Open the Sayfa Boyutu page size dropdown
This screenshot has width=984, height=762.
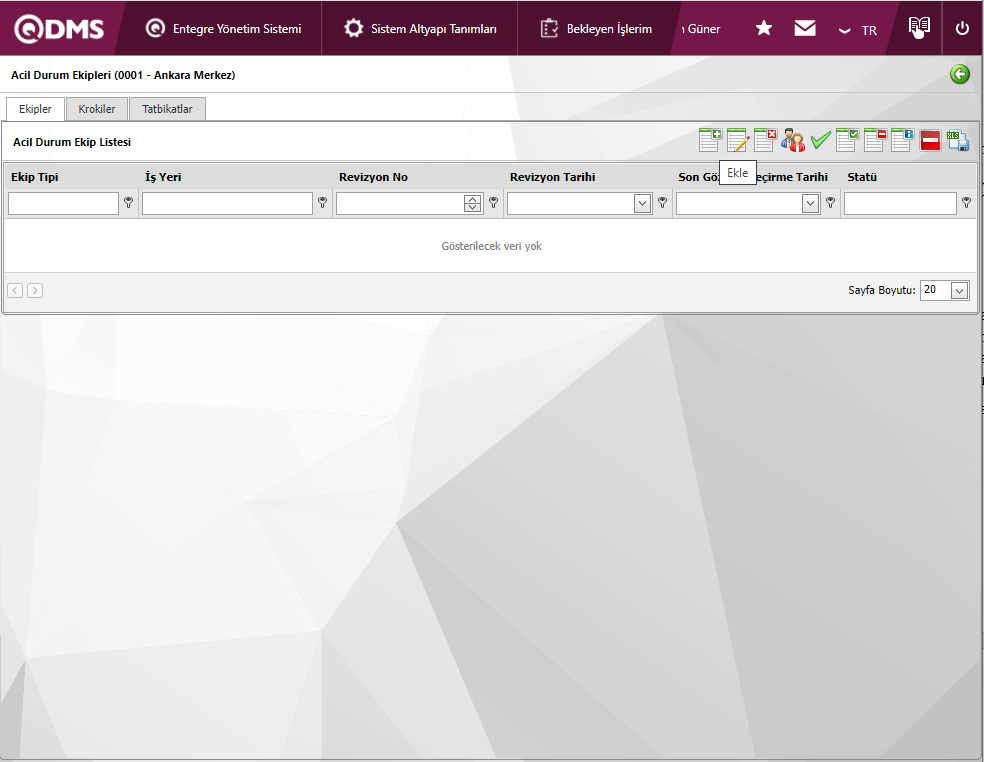point(959,290)
